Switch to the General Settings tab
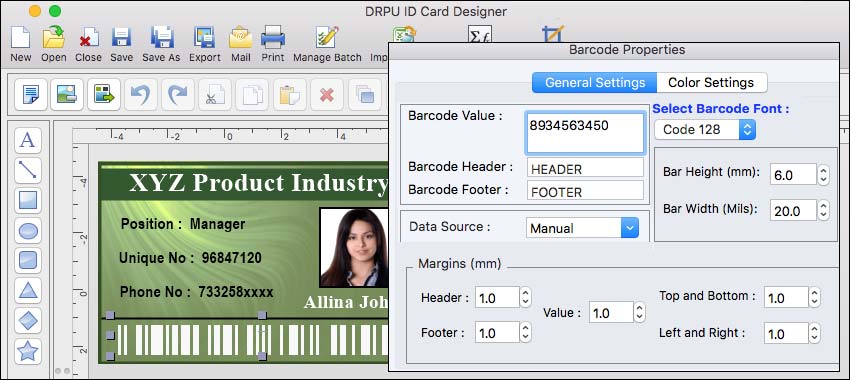Screen dimensions: 850x380 pyautogui.click(x=595, y=82)
